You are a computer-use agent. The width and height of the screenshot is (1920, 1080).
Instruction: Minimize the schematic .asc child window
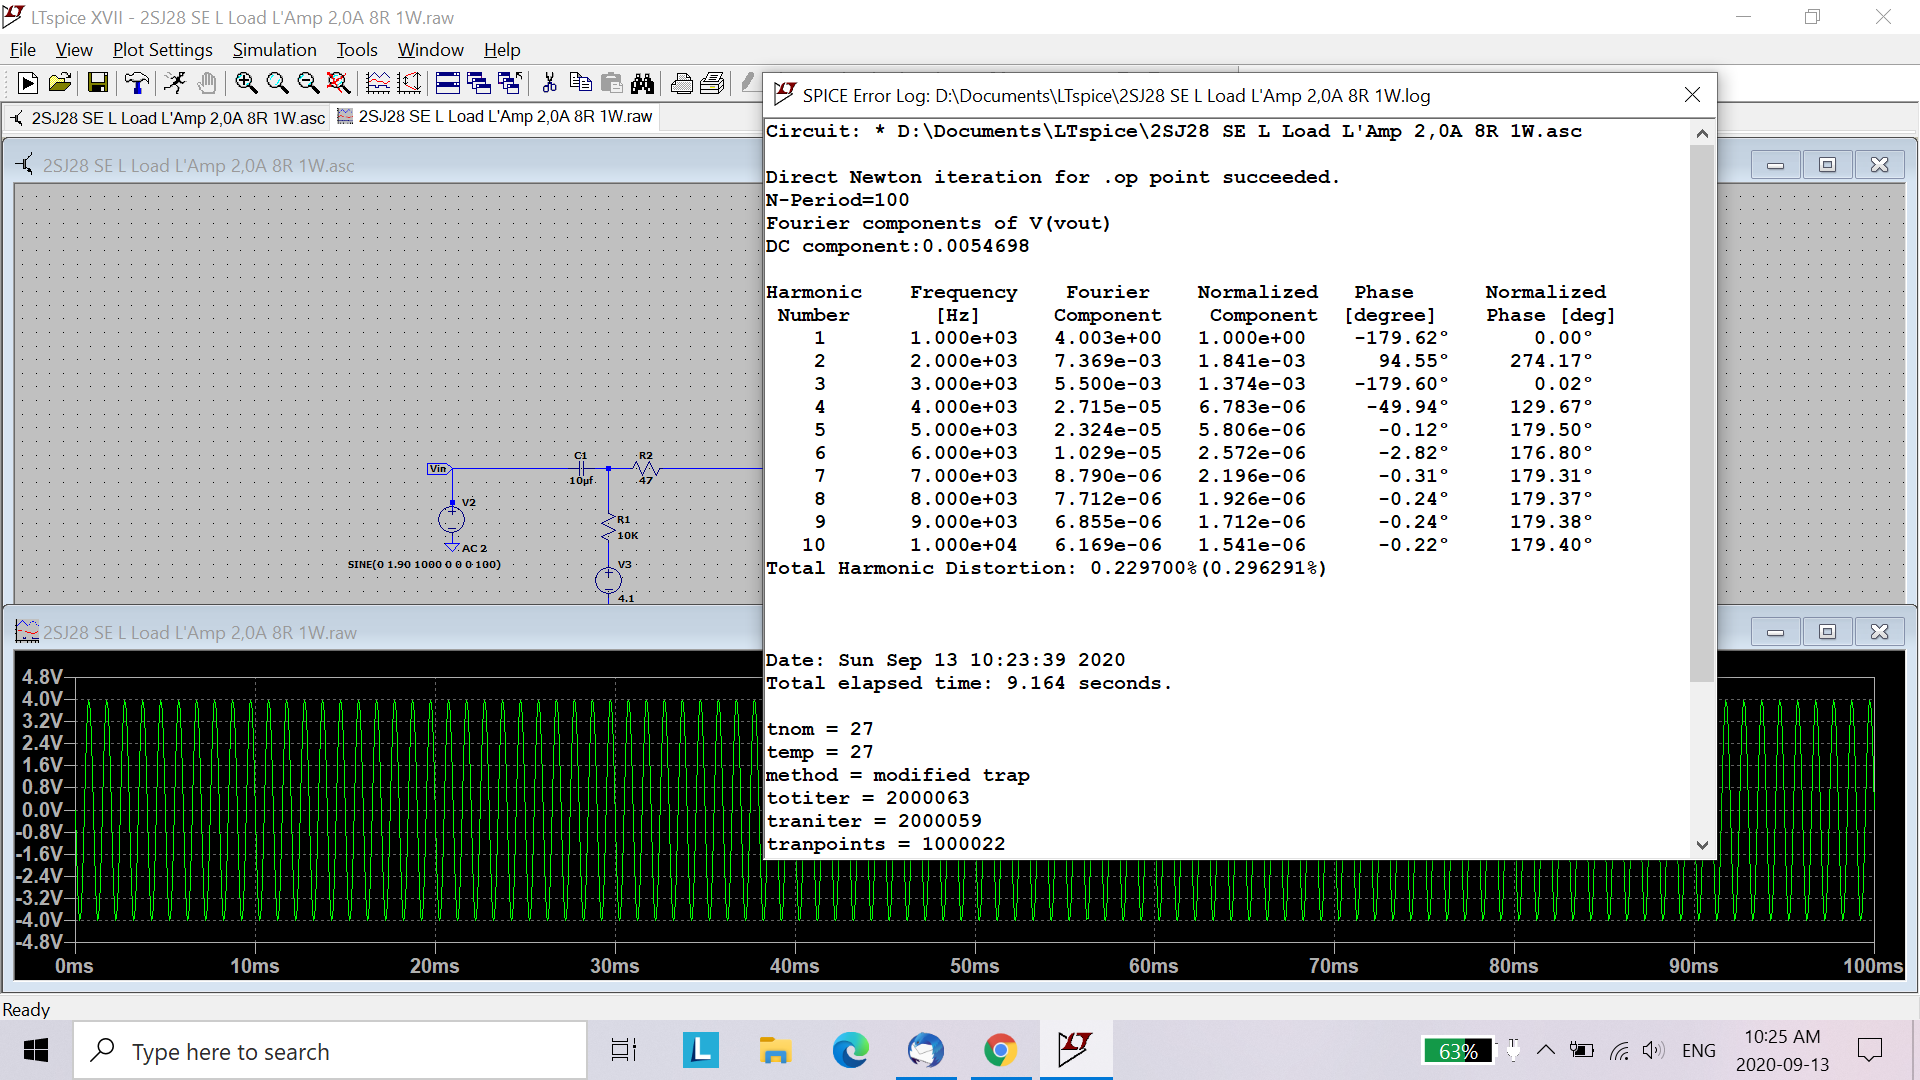[1775, 165]
